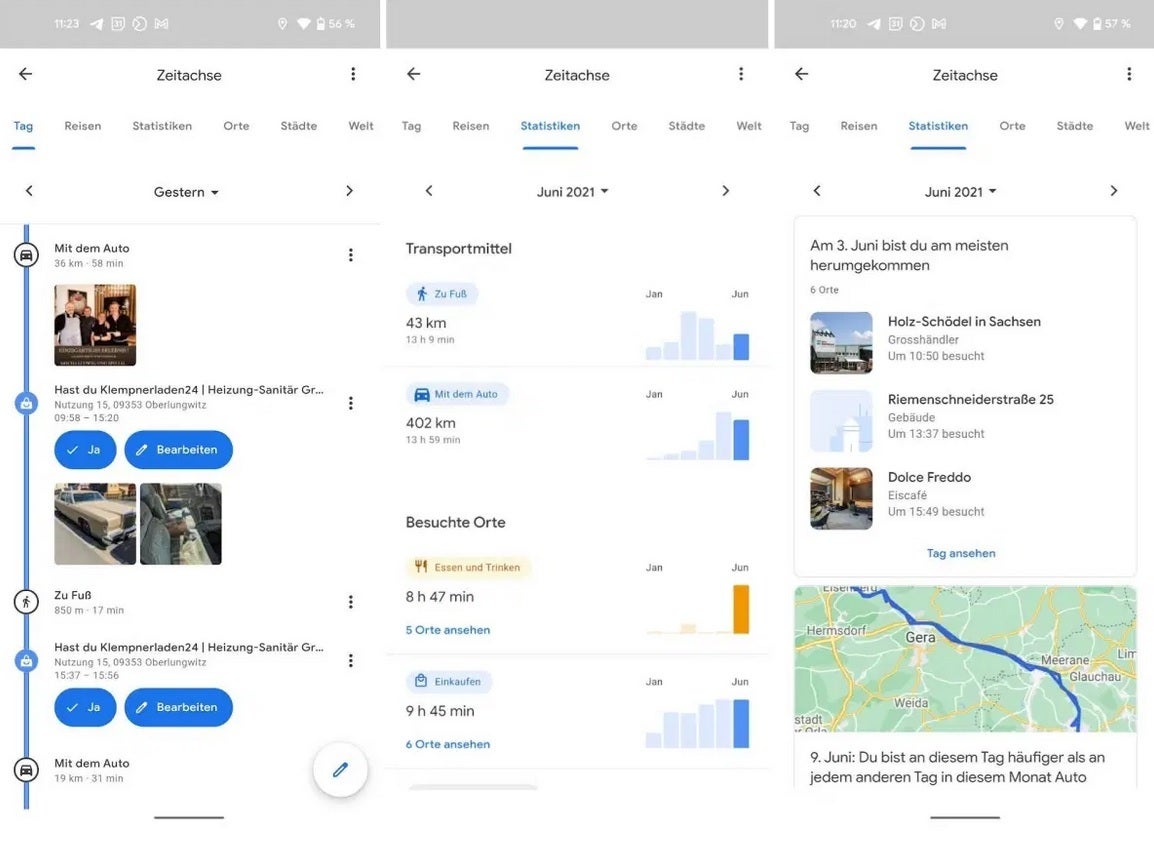
Task: Select the Welt tab in middle screen
Action: [748, 126]
